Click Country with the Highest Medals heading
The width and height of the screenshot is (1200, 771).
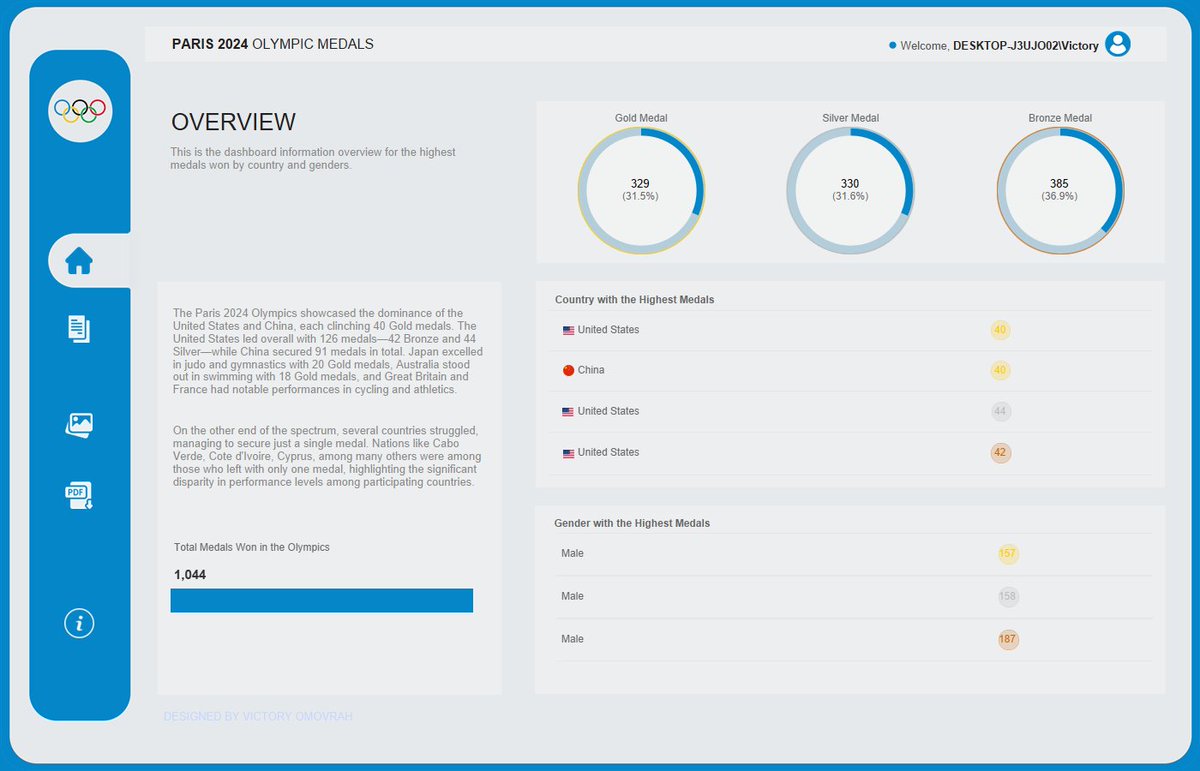click(x=635, y=300)
